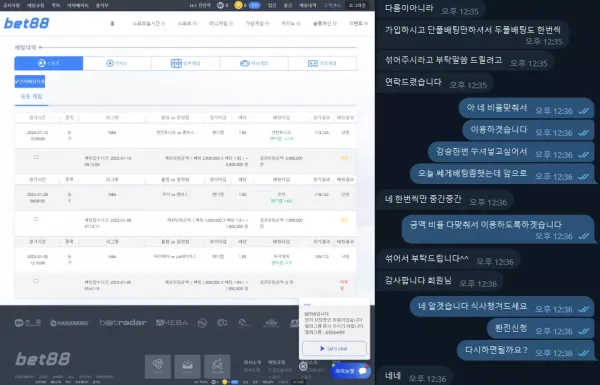The width and height of the screenshot is (600, 385).
Task: Select the soccer ball 스포츠 tab
Action: pos(49,63)
